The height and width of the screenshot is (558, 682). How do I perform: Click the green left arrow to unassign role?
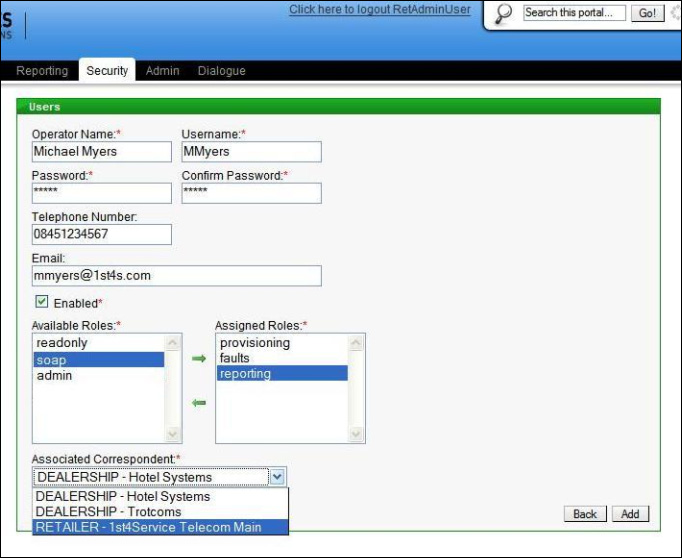[198, 403]
